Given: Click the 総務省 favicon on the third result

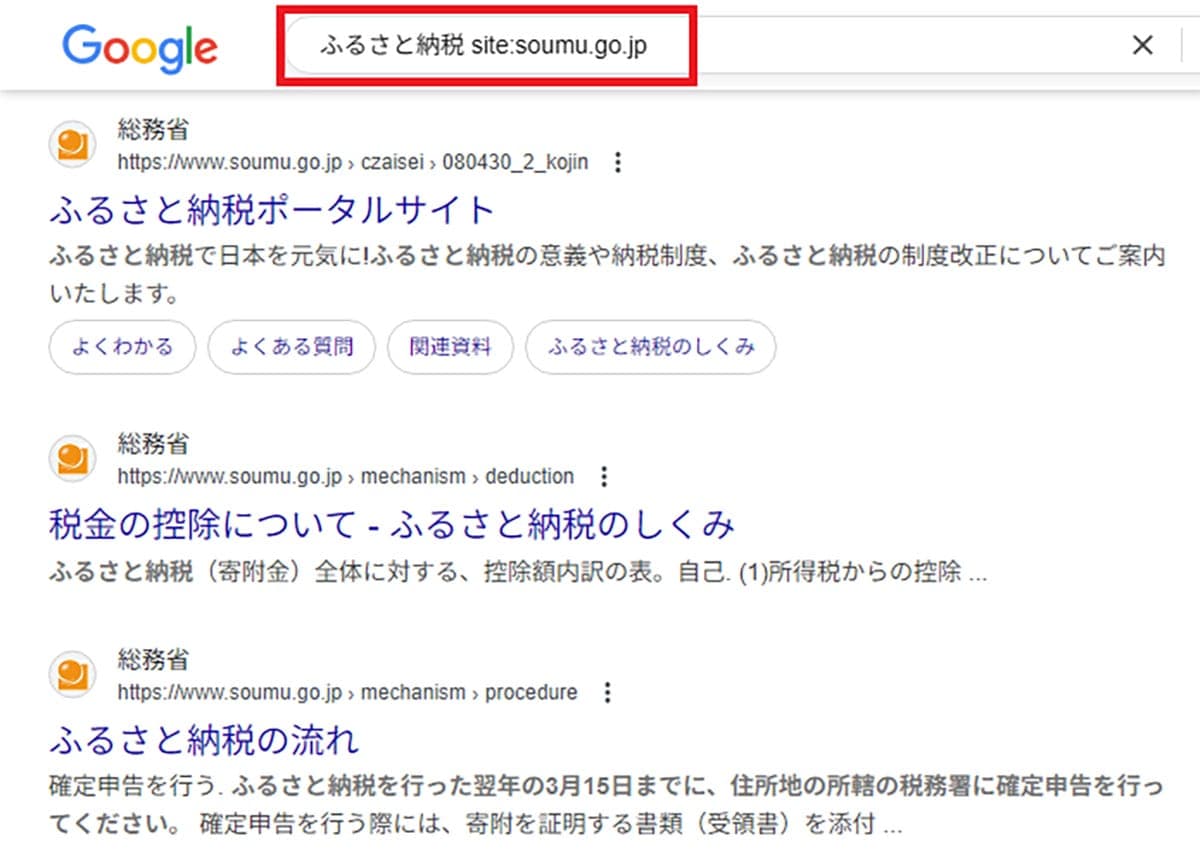Looking at the screenshot, I should [x=70, y=673].
